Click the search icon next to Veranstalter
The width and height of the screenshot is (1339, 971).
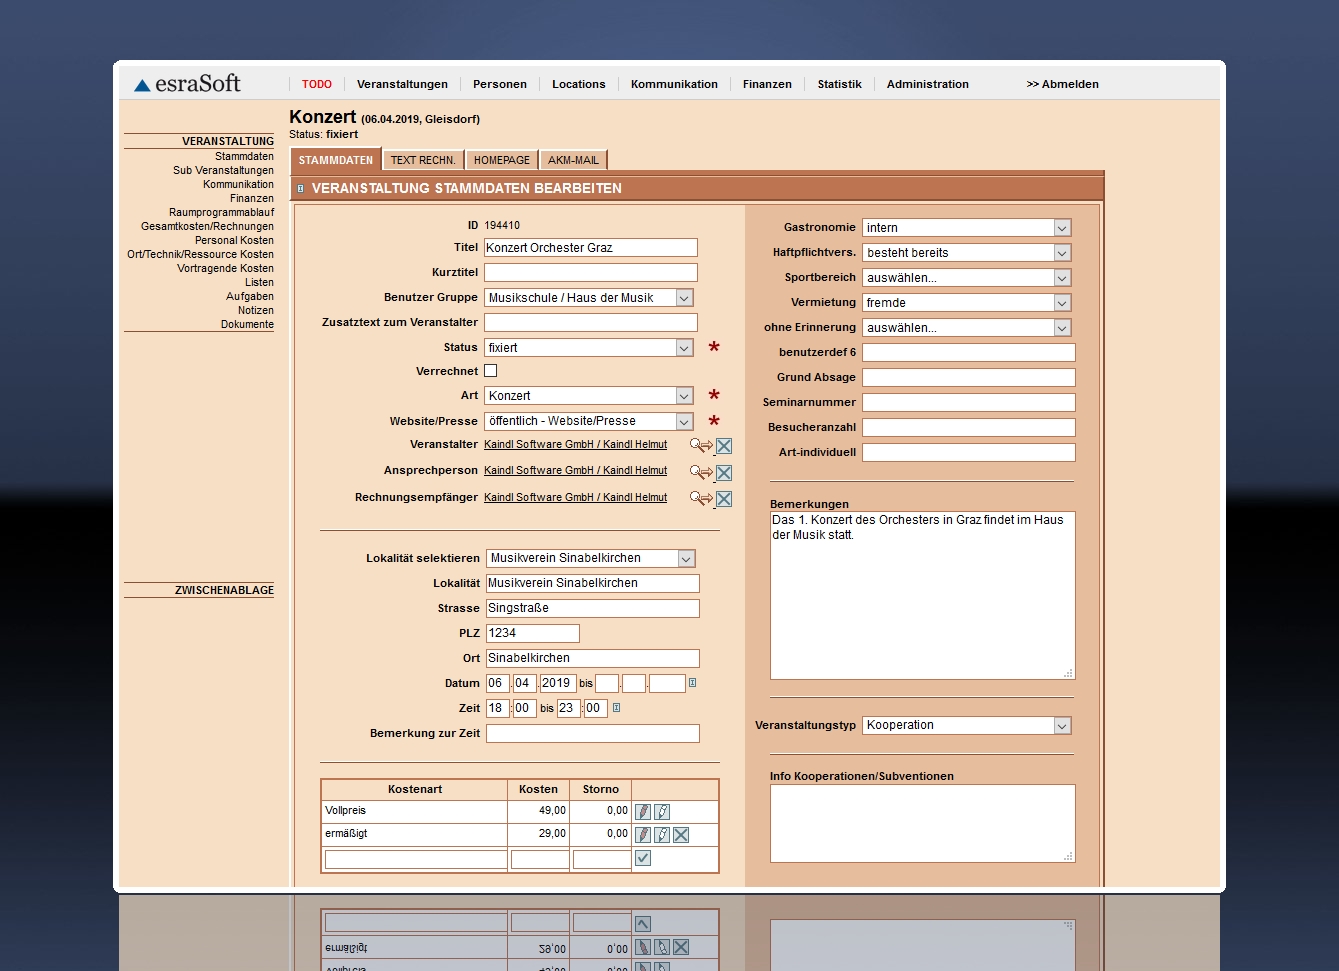coord(700,446)
